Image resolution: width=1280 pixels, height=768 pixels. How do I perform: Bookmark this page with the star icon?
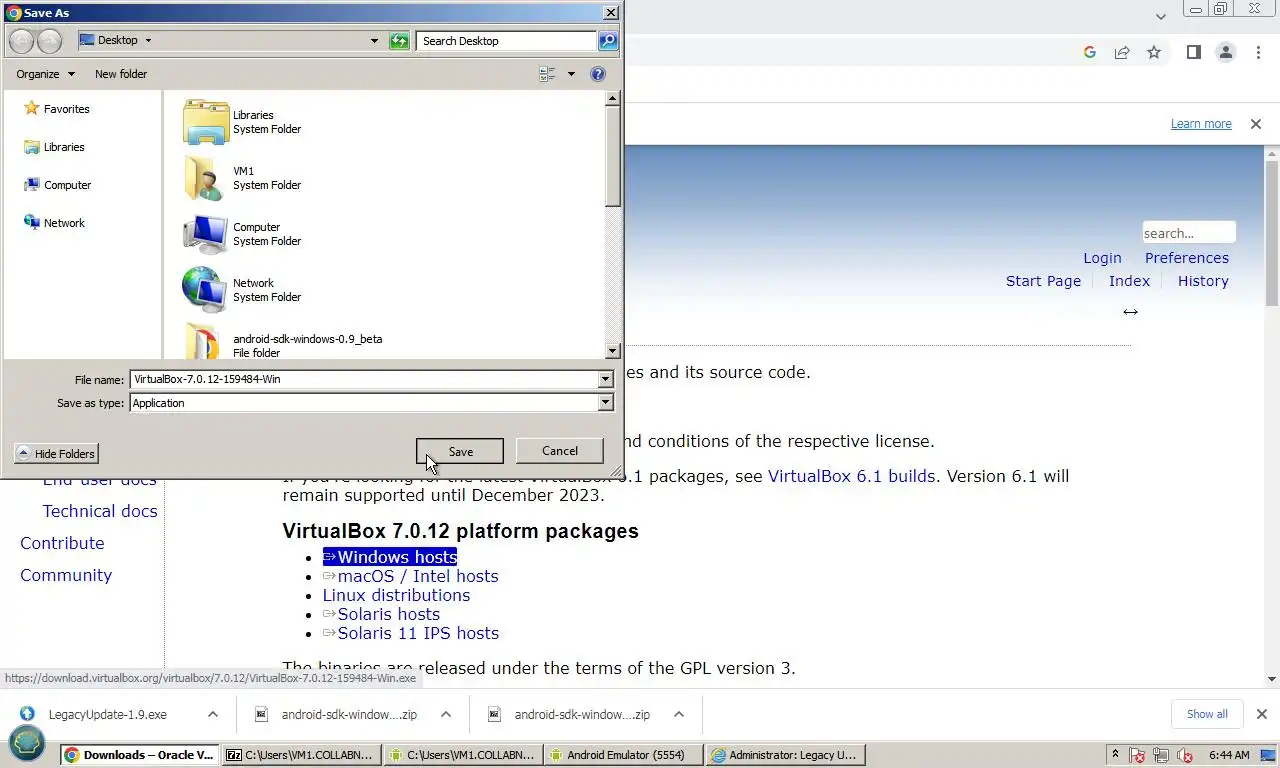pyautogui.click(x=1154, y=52)
